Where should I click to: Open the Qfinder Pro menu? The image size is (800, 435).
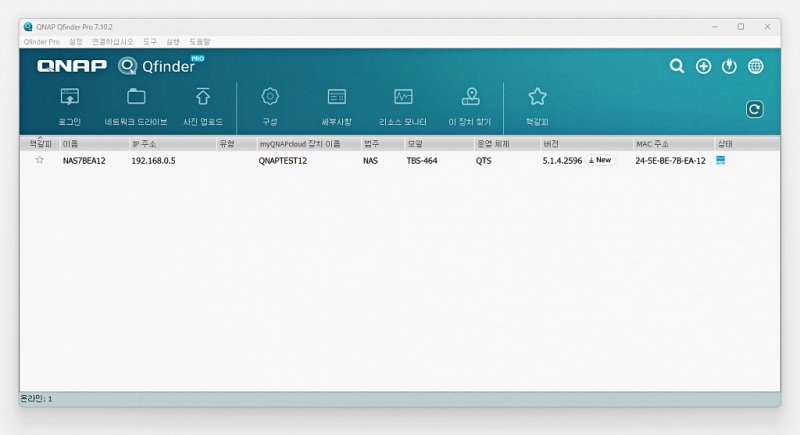pos(41,42)
